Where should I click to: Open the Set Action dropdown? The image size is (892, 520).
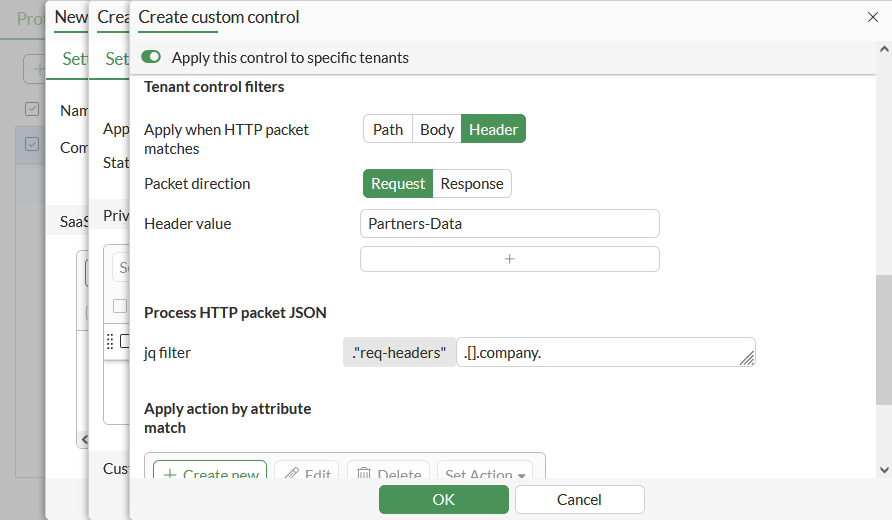point(485,475)
